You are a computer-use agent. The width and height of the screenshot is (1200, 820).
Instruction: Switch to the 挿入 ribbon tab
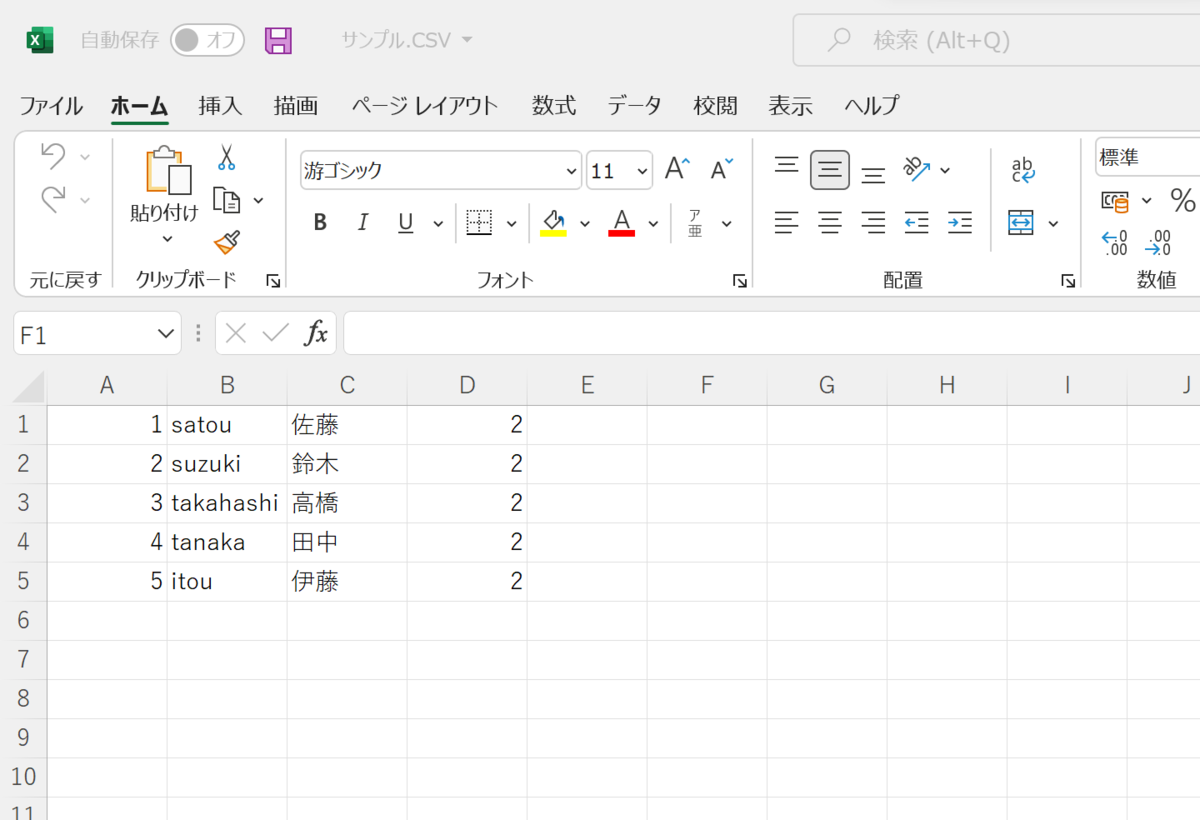(219, 105)
